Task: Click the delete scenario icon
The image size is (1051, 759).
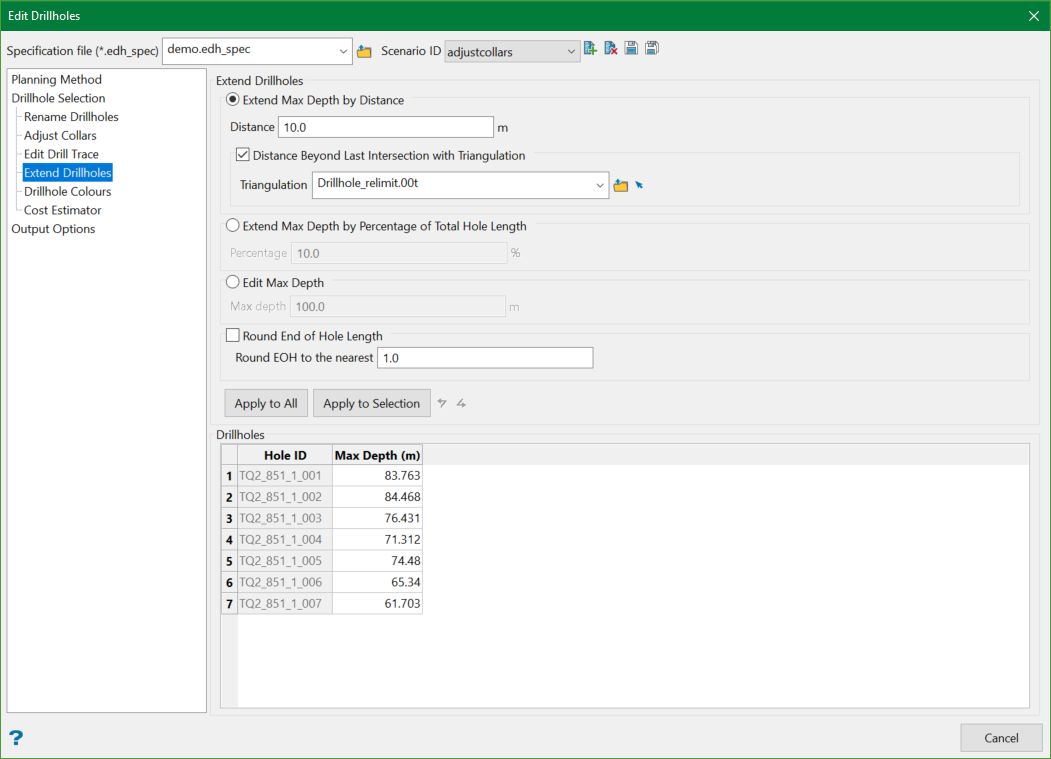Action: (611, 49)
